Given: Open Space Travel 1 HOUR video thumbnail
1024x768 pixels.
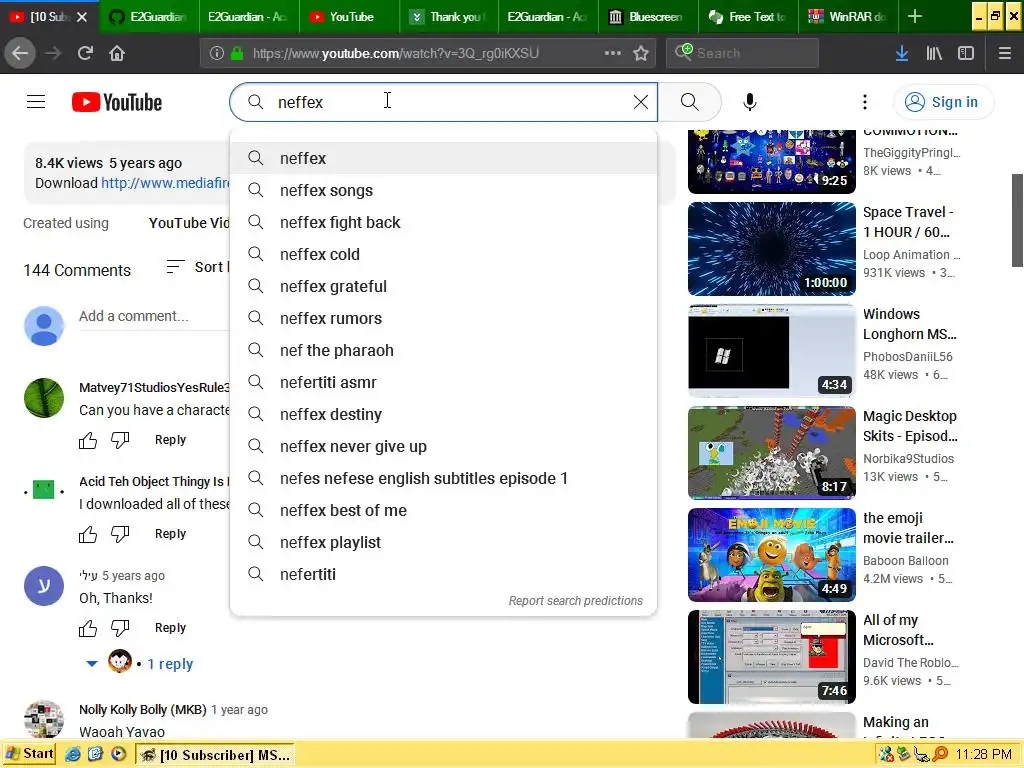Looking at the screenshot, I should 772,249.
